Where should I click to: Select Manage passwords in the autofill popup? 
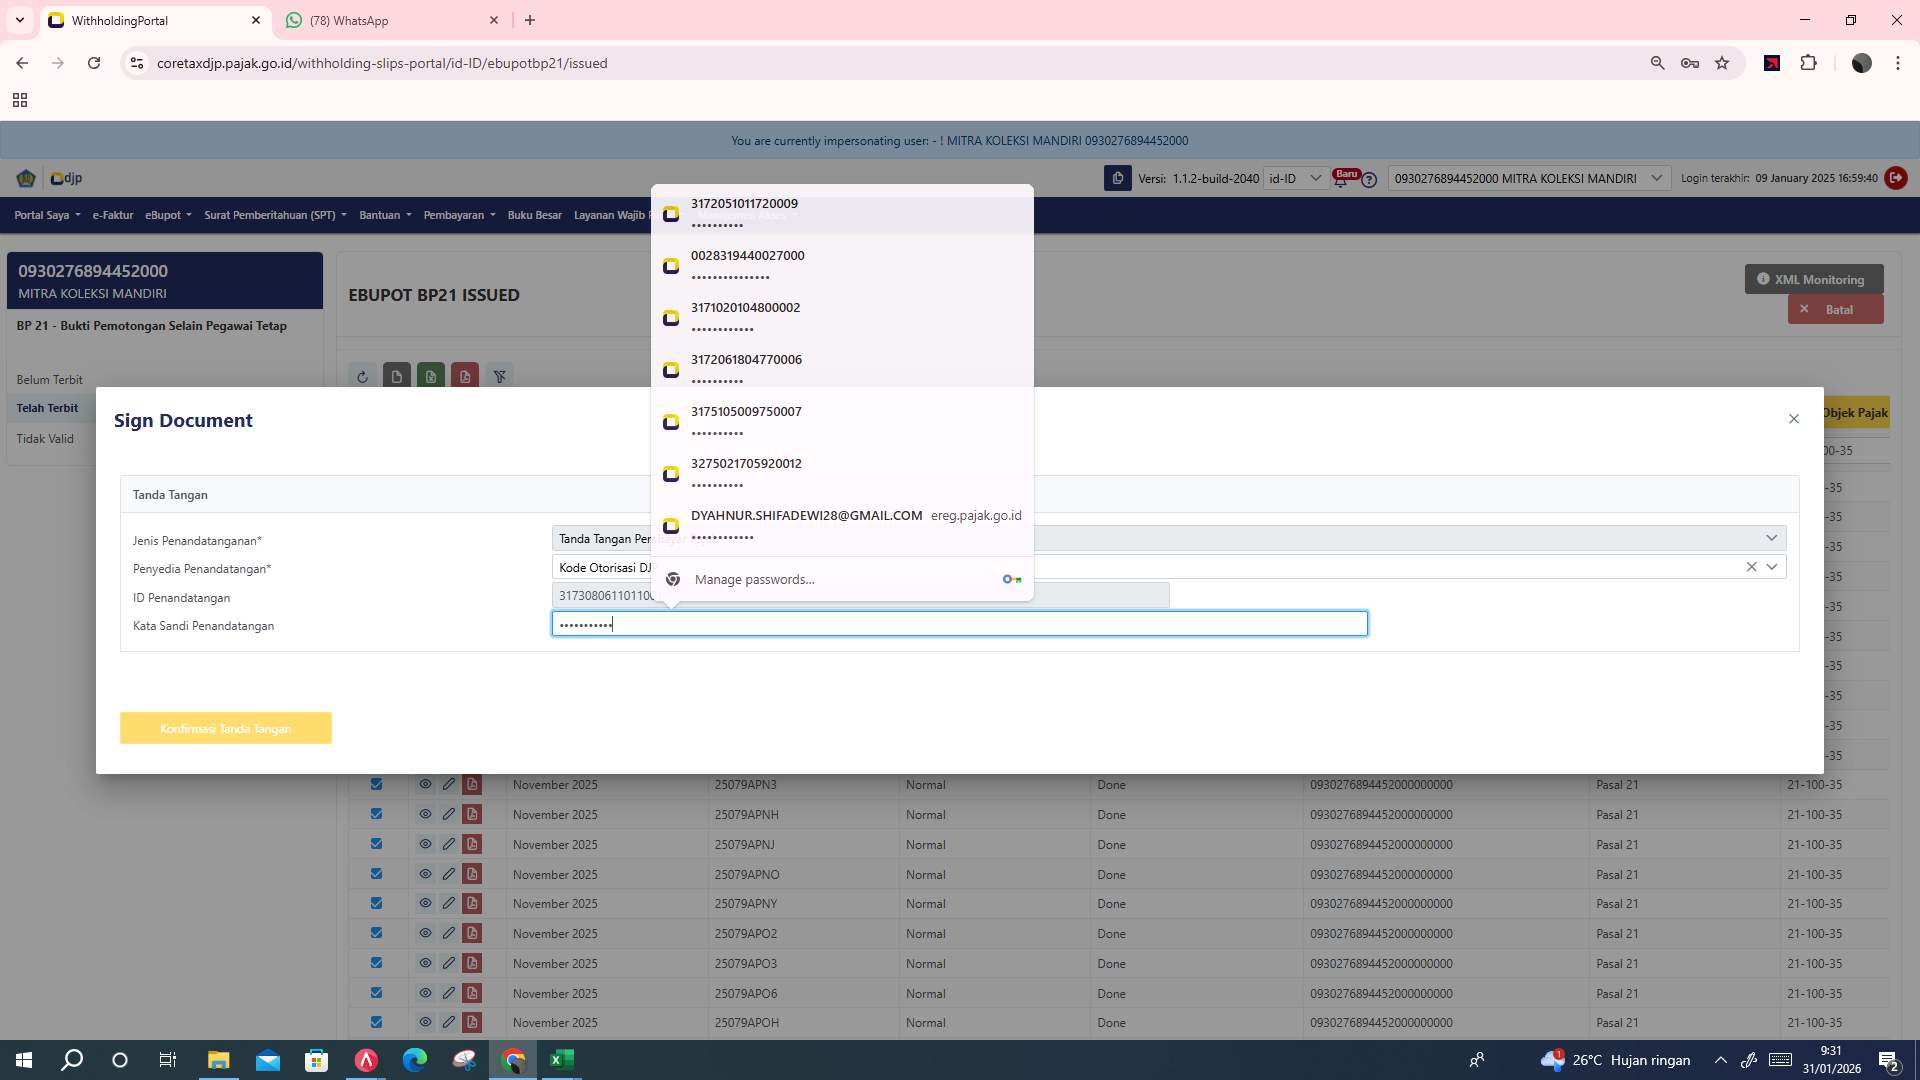click(x=754, y=579)
